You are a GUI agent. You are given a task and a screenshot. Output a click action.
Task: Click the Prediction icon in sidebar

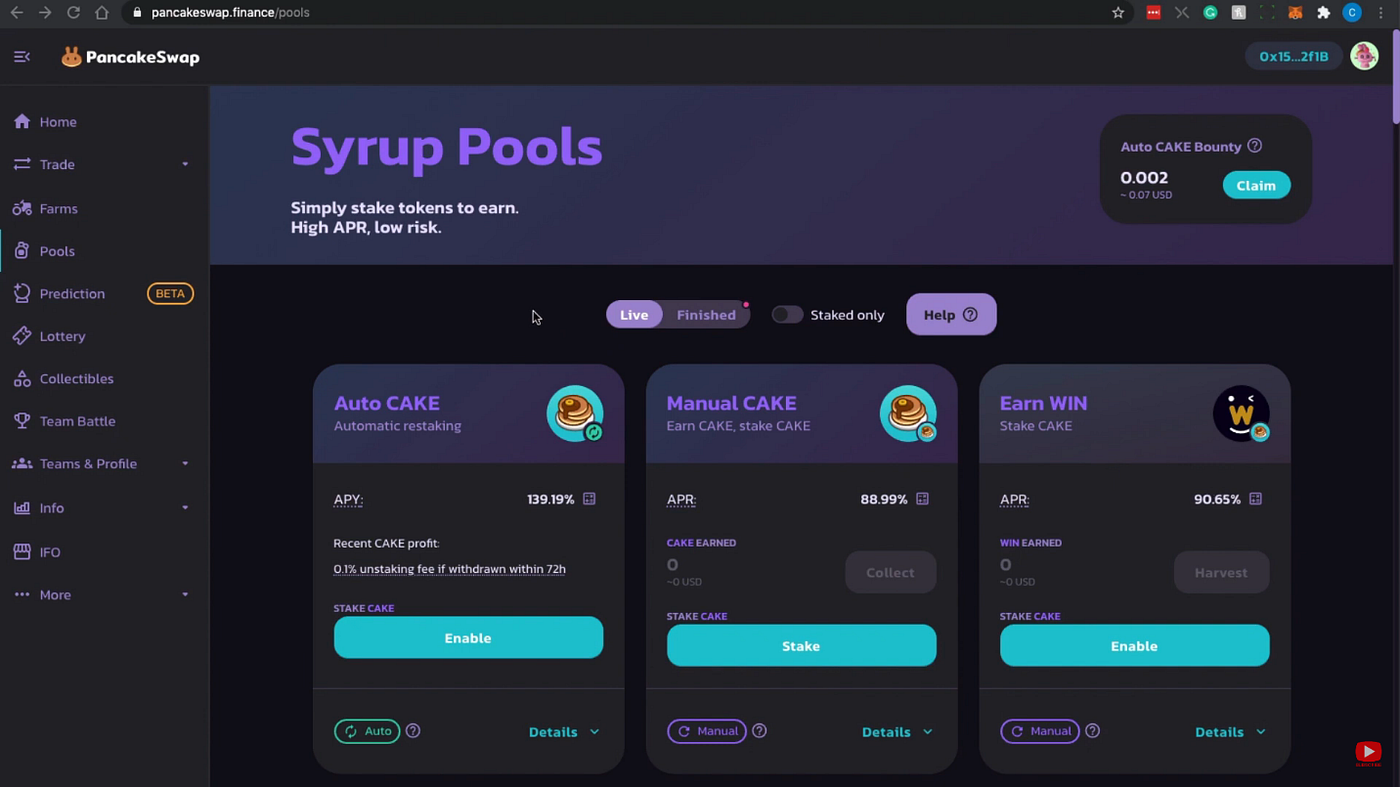click(22, 293)
